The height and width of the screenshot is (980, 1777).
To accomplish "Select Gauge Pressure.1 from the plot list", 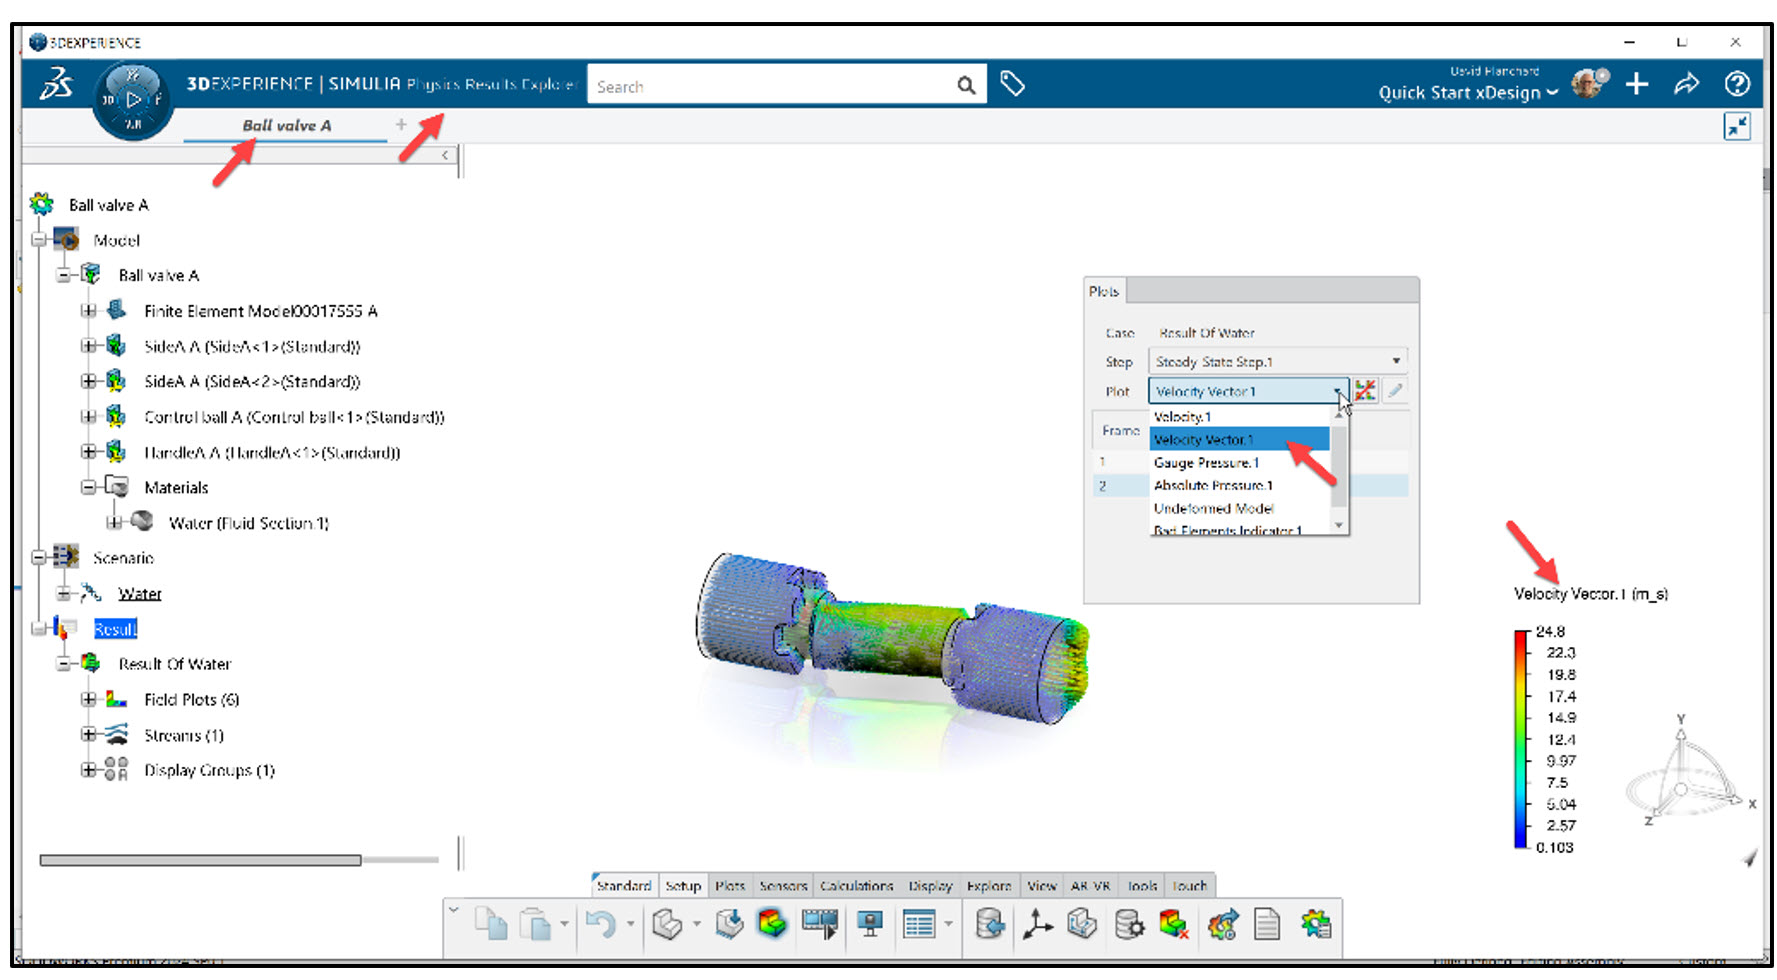I will [1206, 462].
